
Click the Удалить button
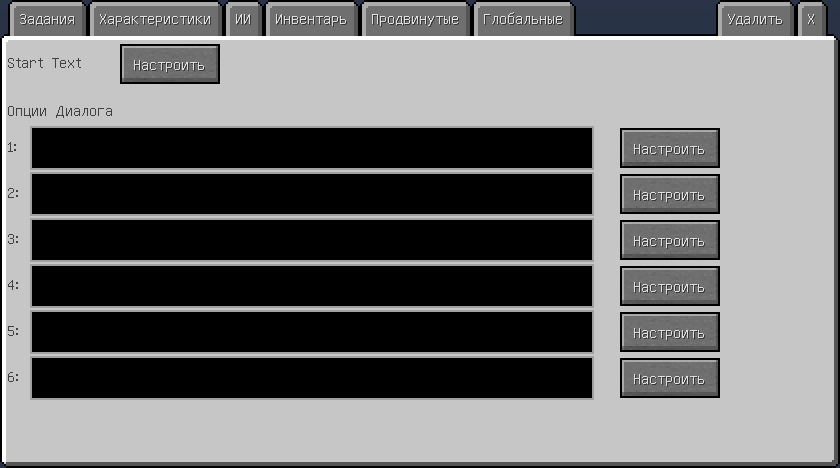[x=755, y=20]
